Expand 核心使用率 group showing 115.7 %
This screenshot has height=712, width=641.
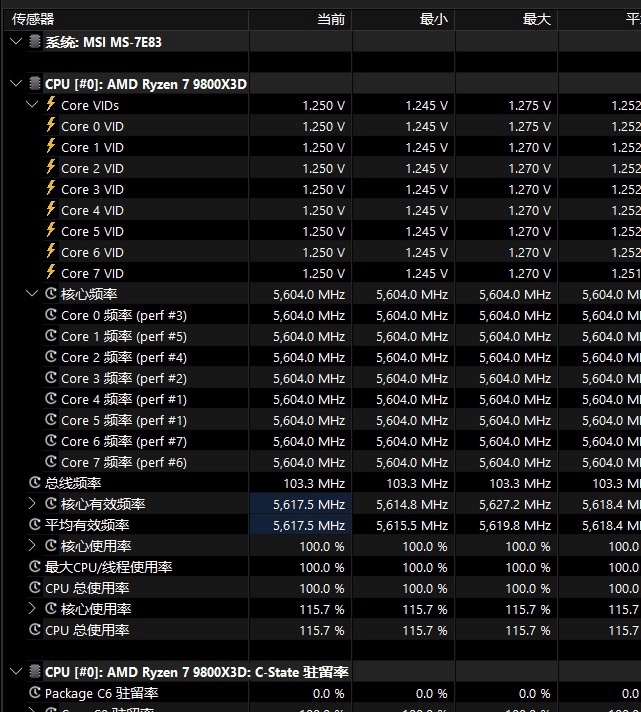[x=32, y=608]
